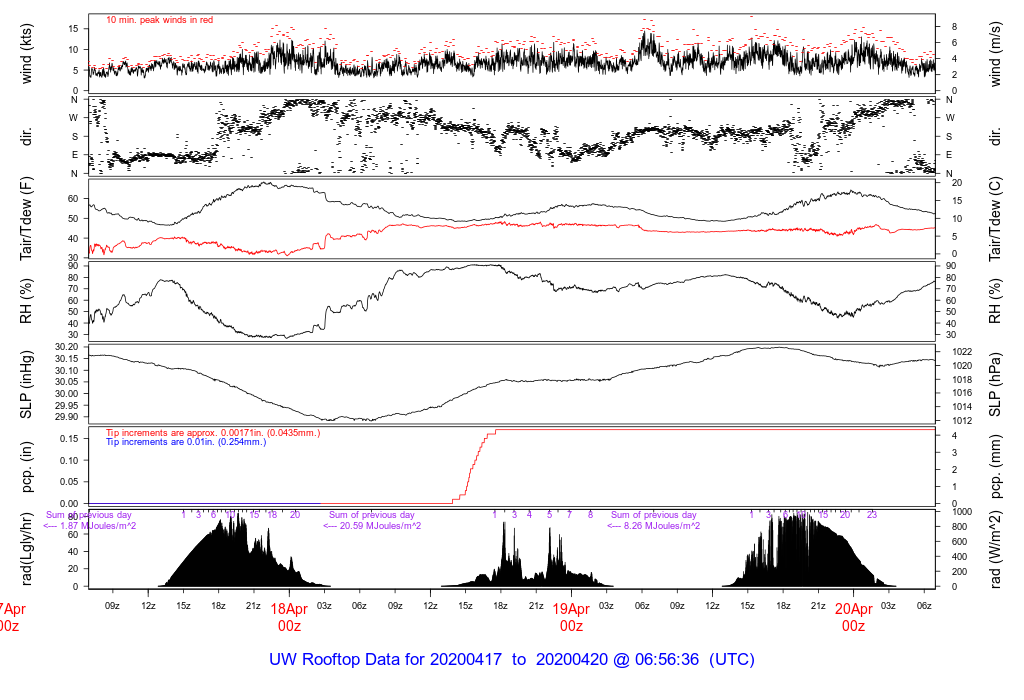
Task: Select the "SLP (inHg)" axis label
Action: tap(26, 385)
